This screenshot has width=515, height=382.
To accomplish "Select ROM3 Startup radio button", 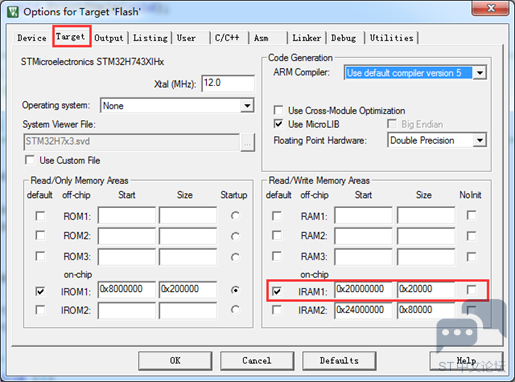I will (x=235, y=257).
